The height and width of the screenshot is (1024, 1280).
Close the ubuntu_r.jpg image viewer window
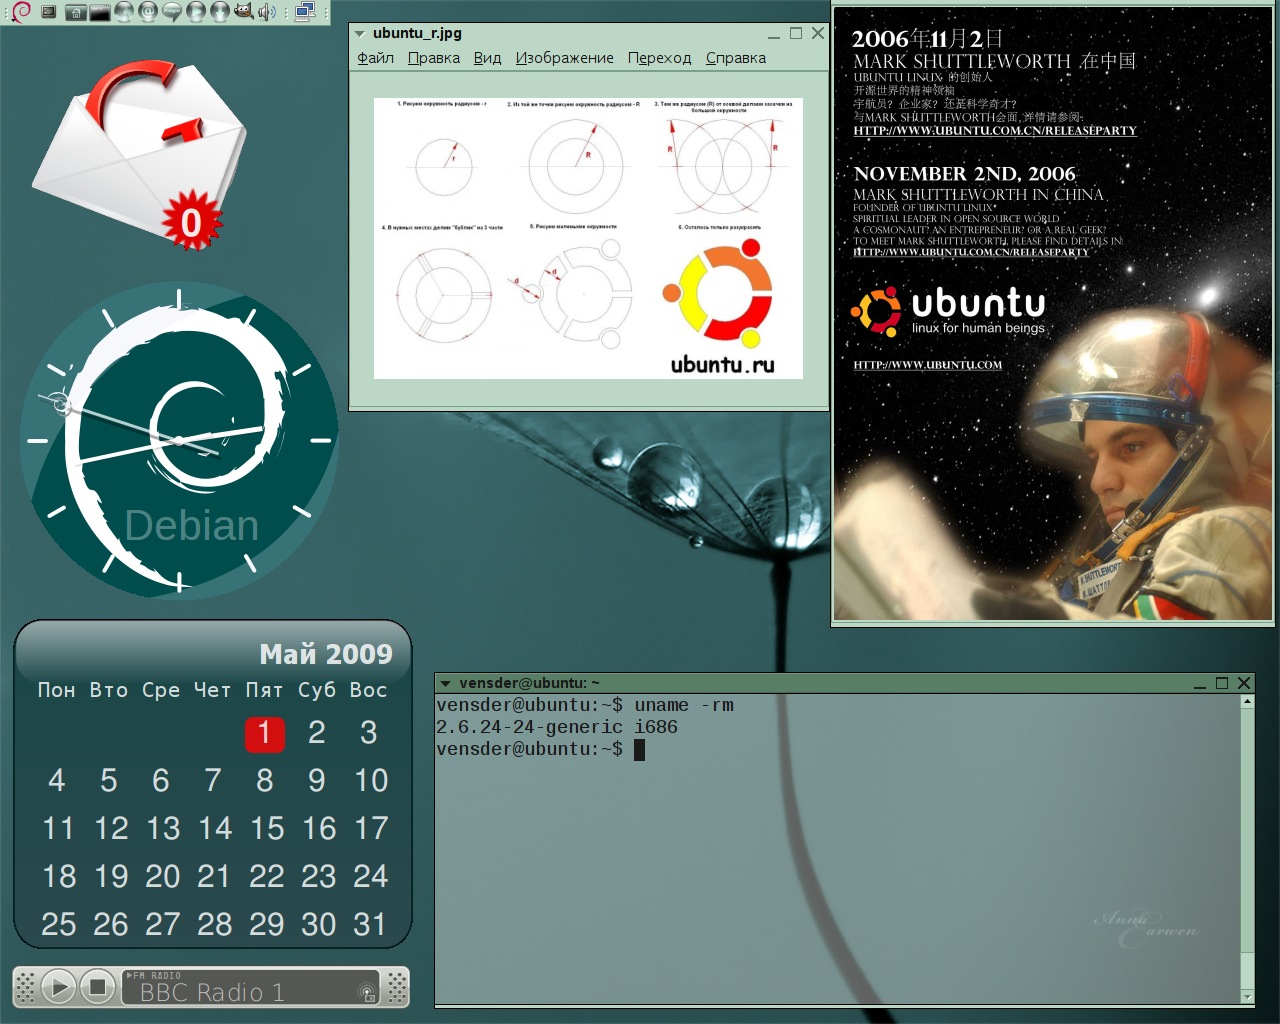point(818,33)
